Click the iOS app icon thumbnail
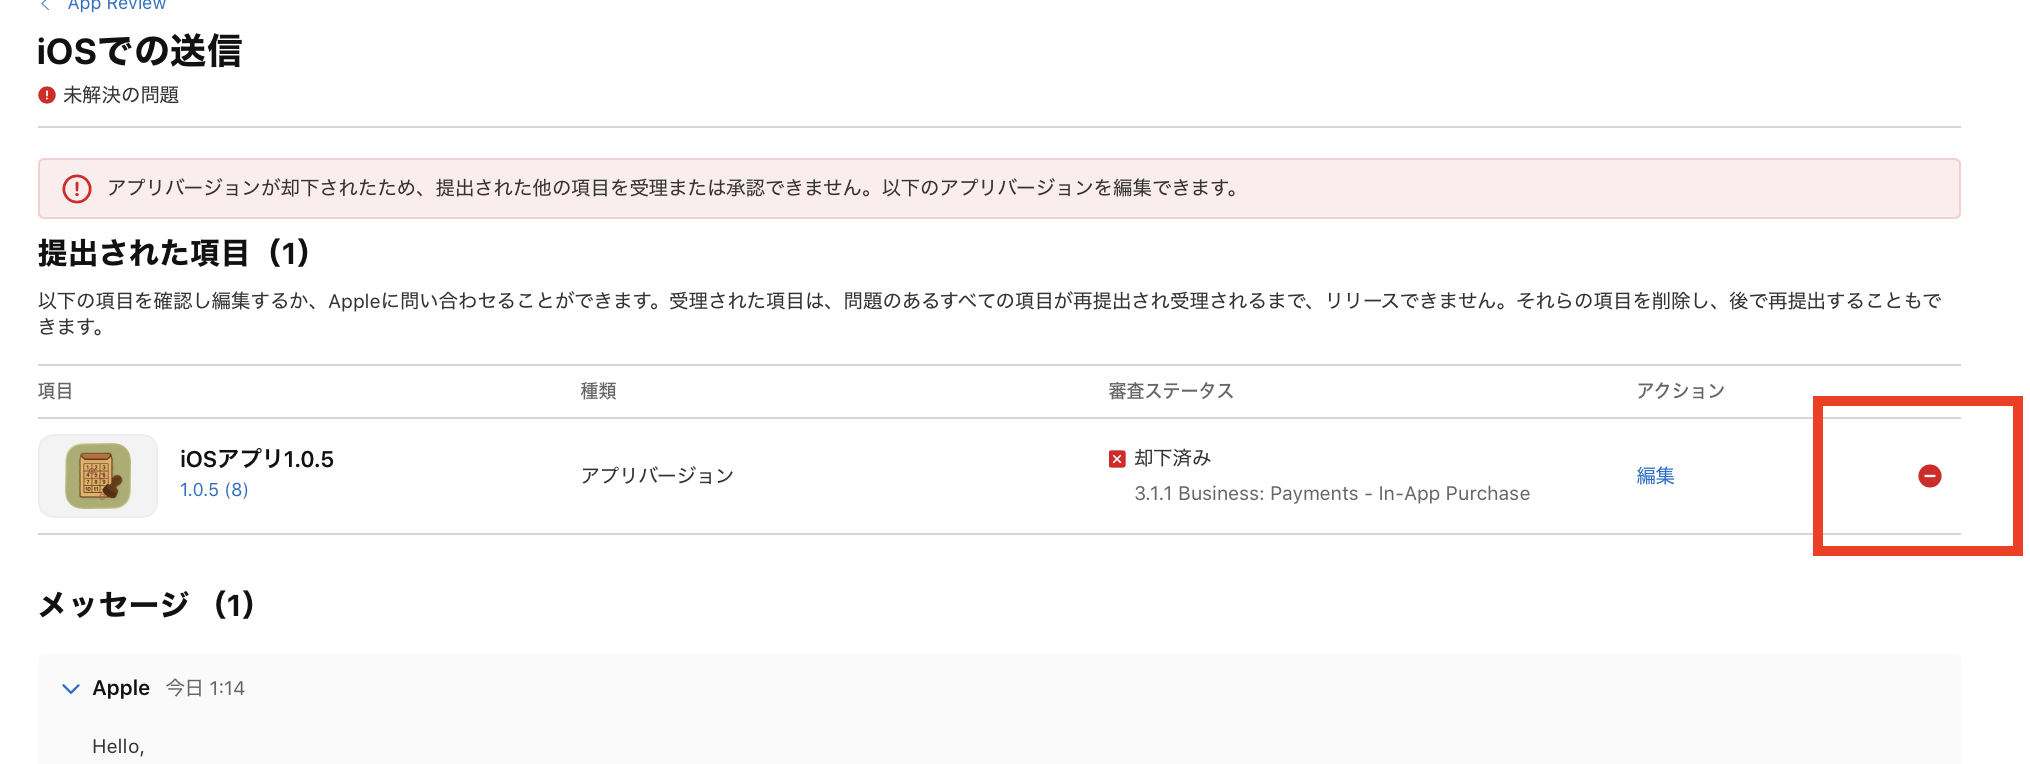Image resolution: width=2030 pixels, height=764 pixels. 98,476
